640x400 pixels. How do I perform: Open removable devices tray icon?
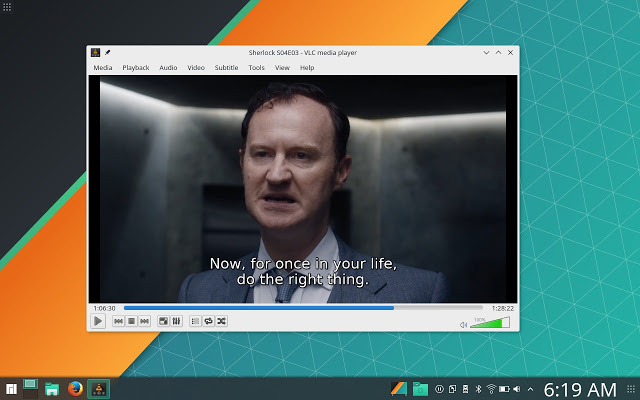[465, 389]
